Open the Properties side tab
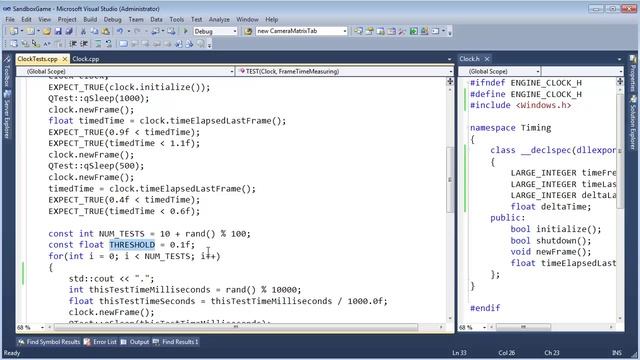This screenshot has width=640, height=360. tap(633, 74)
